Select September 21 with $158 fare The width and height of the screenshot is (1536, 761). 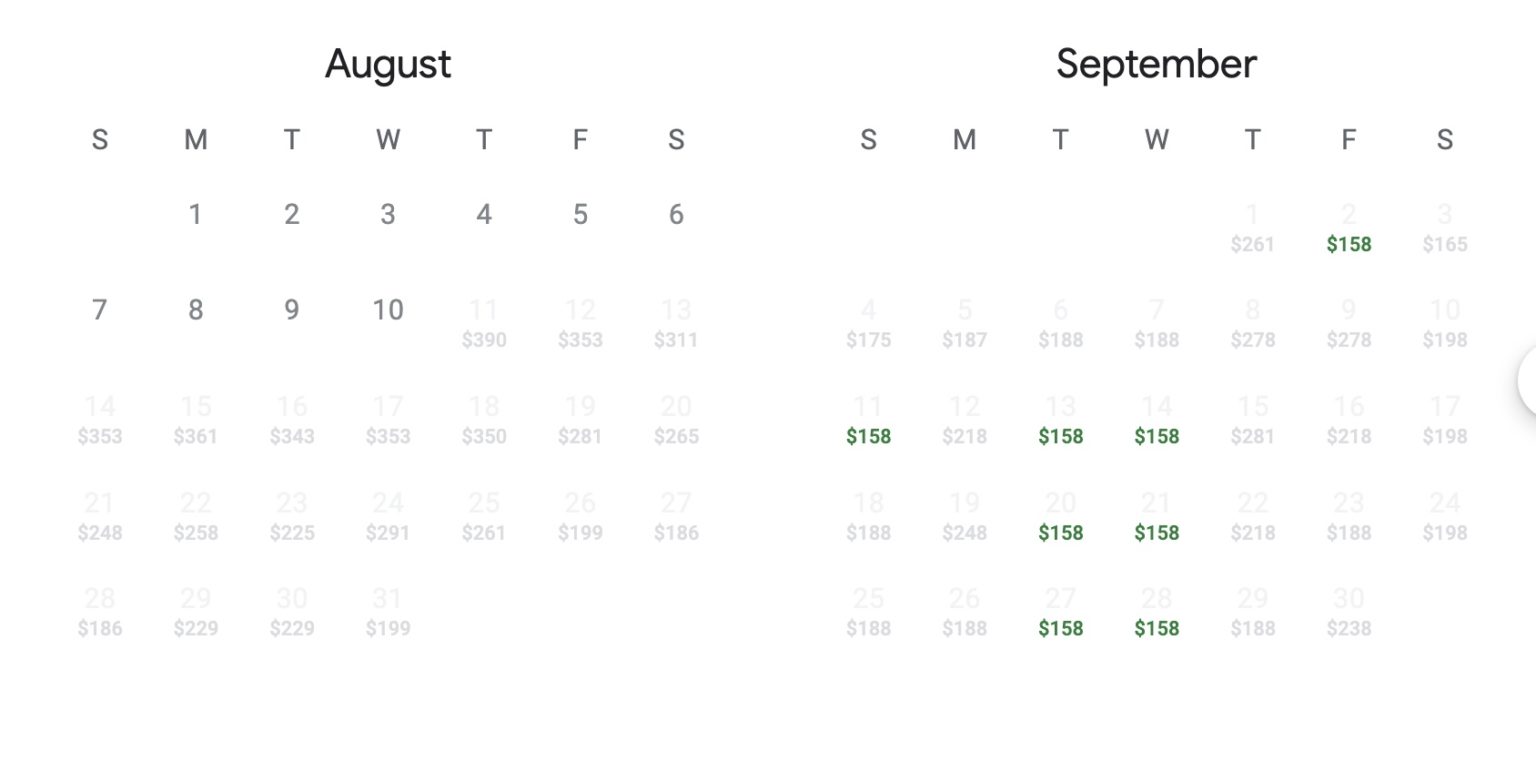(1156, 516)
